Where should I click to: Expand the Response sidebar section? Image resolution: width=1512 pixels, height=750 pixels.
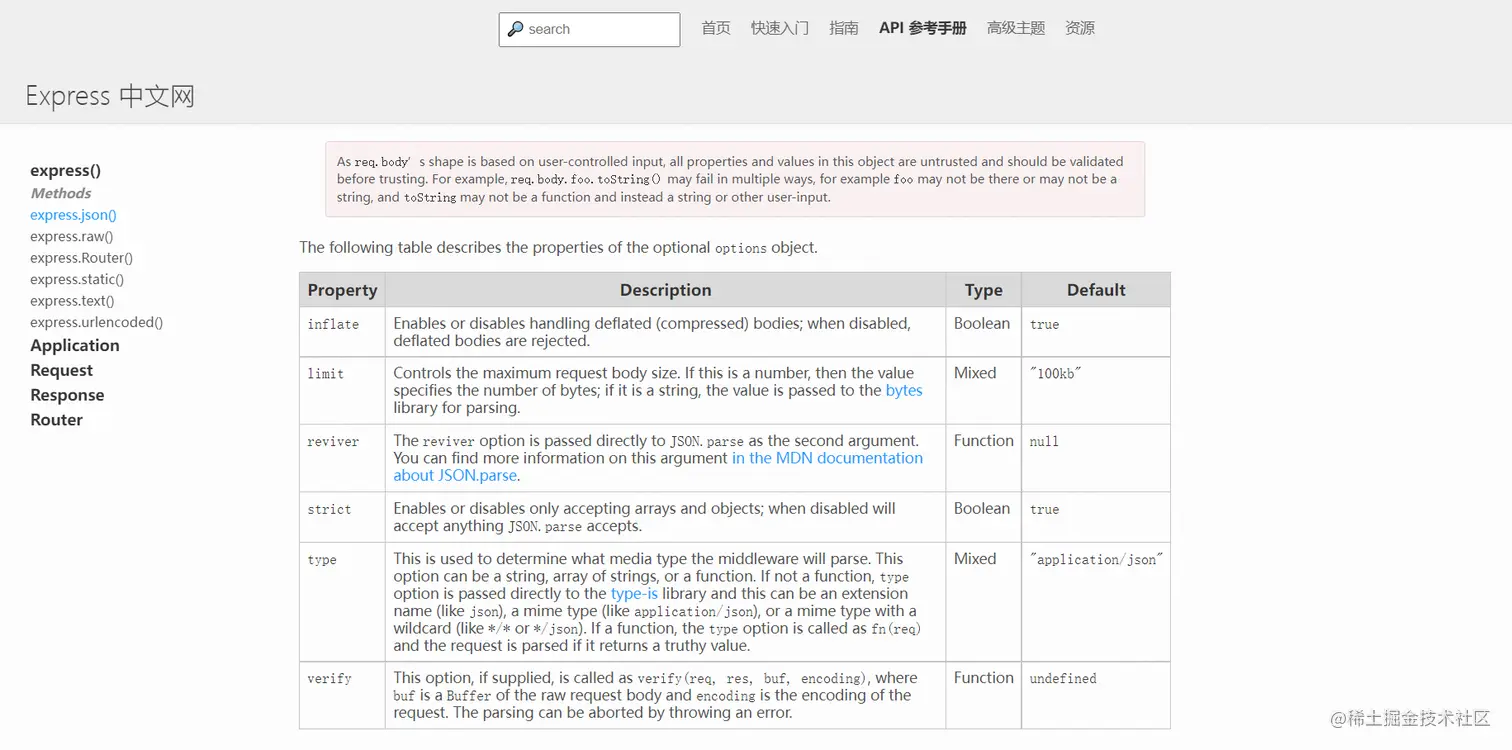(x=67, y=395)
